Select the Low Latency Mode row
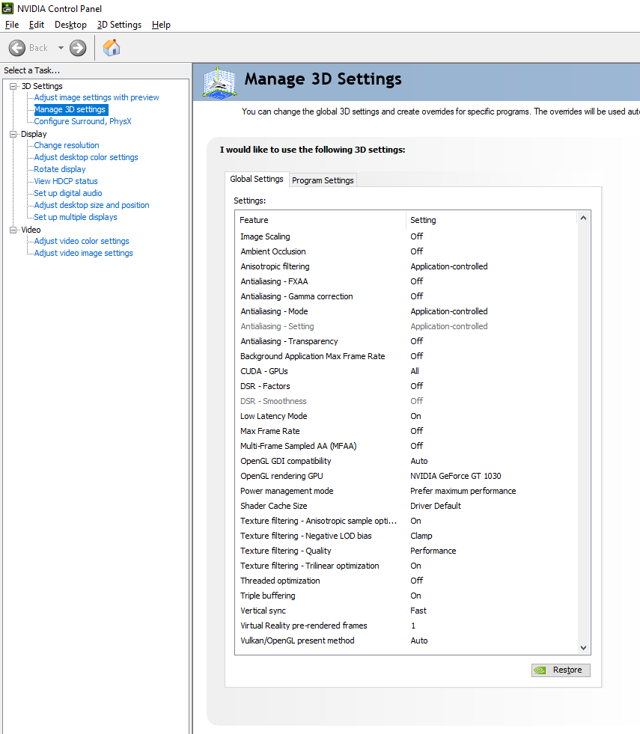The image size is (640, 734). [x=406, y=416]
